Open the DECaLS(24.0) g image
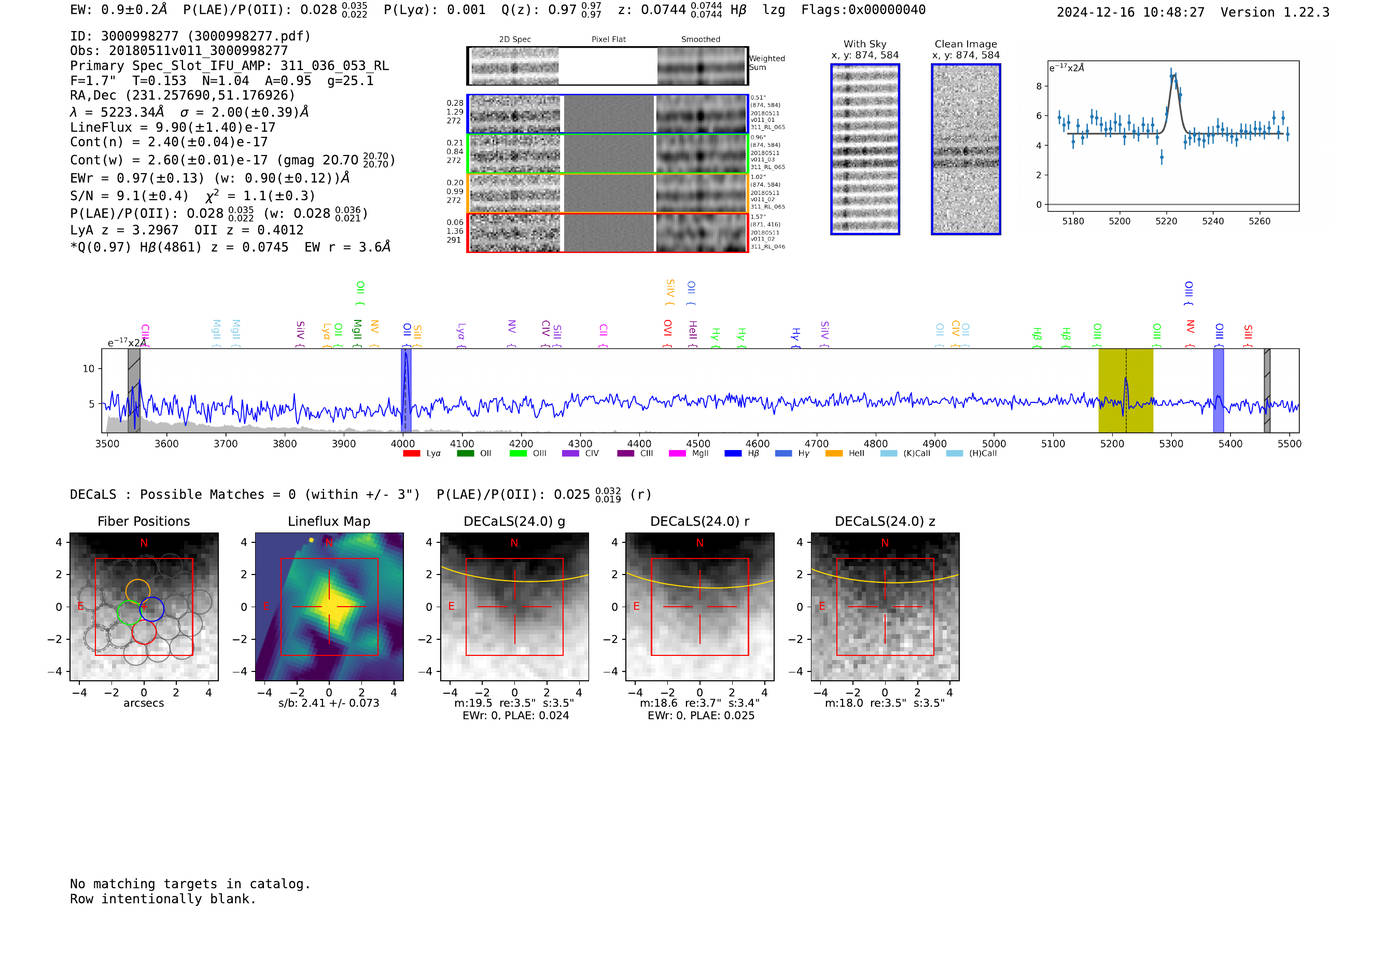Image resolution: width=1400 pixels, height=953 pixels. 514,607
